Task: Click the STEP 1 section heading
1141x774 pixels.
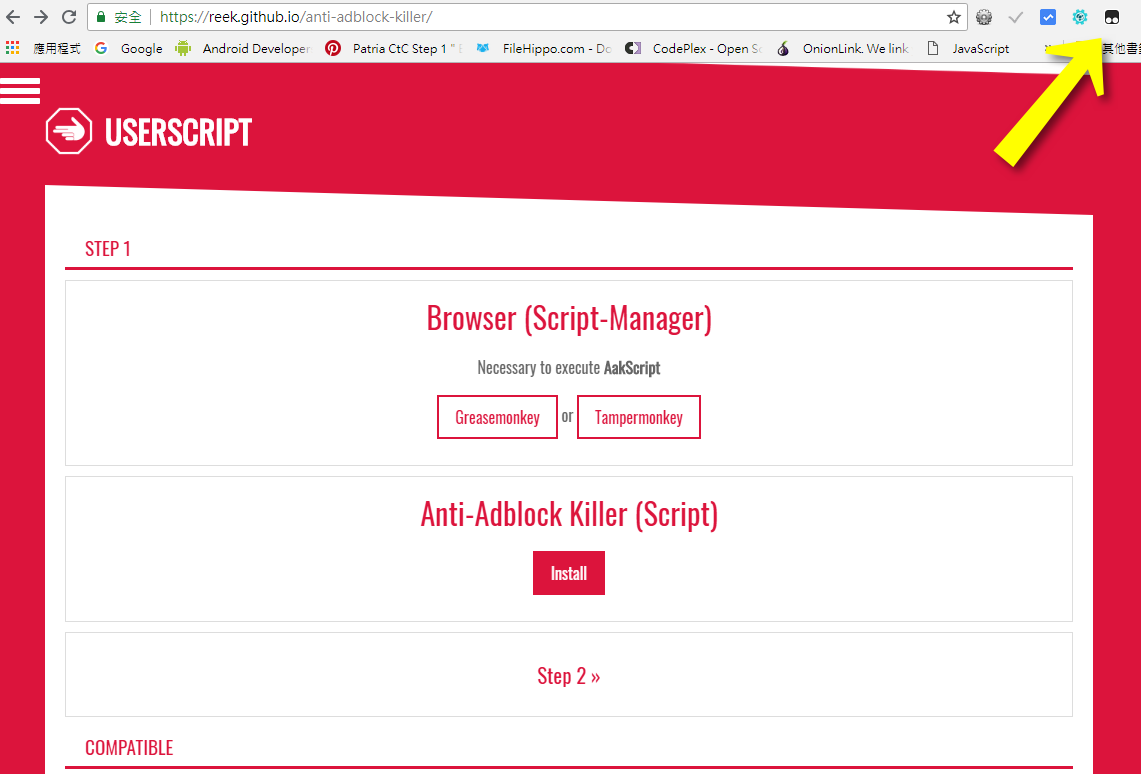Action: (108, 249)
